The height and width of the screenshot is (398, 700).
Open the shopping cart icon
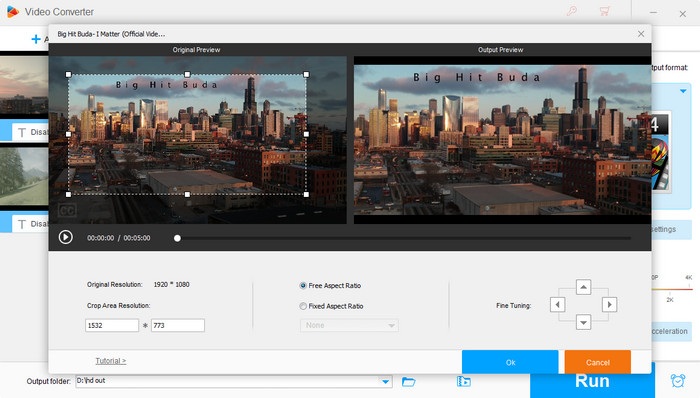[604, 11]
